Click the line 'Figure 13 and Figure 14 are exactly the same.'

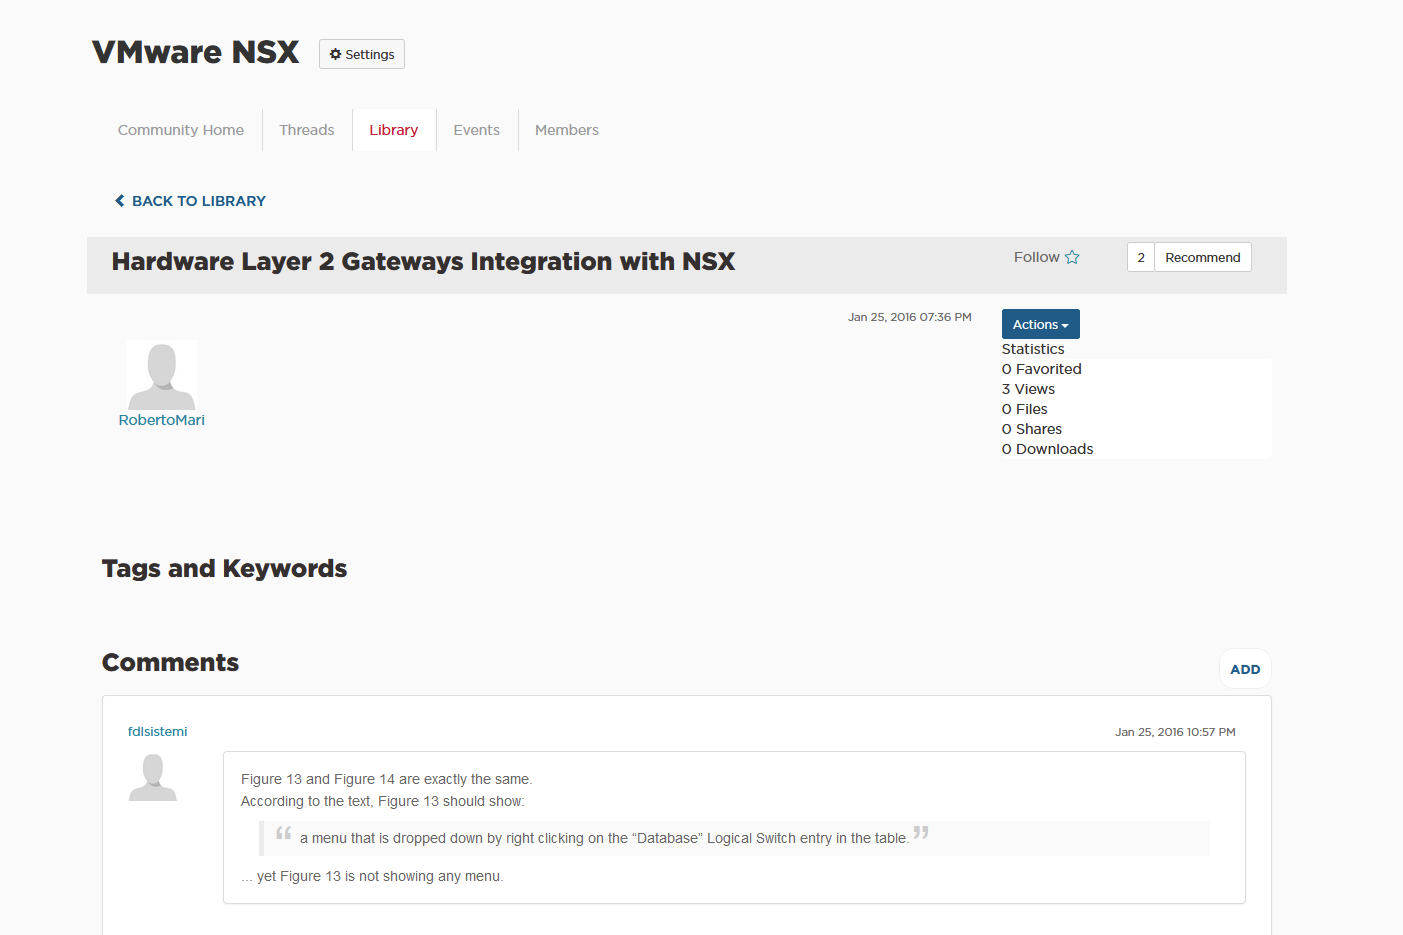pyautogui.click(x=387, y=779)
